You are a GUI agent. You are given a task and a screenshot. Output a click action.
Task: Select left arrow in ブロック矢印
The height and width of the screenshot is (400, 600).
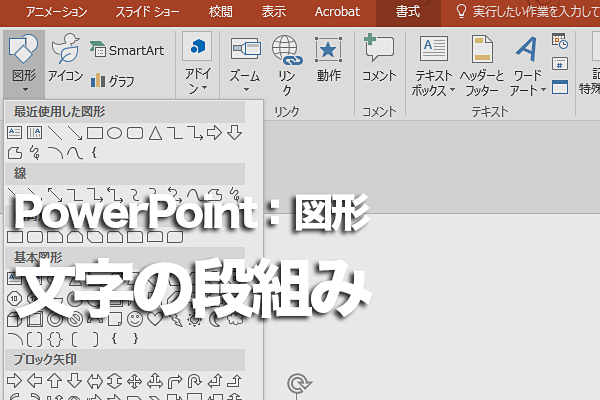tap(35, 381)
